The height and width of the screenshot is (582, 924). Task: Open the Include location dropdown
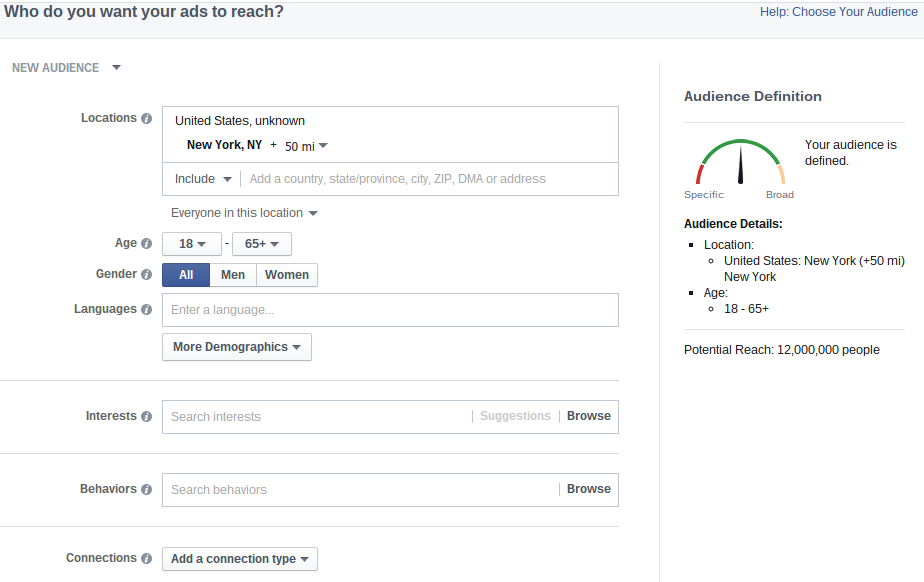click(203, 179)
